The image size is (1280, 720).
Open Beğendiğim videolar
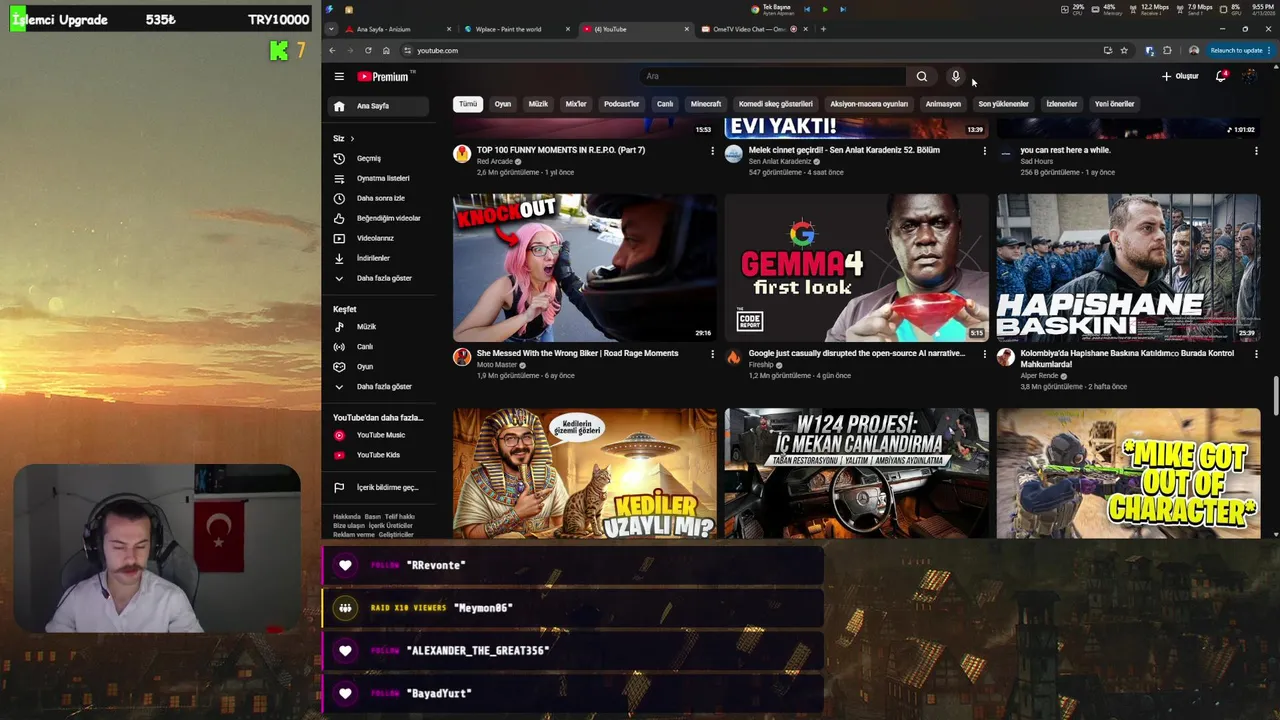(x=380, y=218)
